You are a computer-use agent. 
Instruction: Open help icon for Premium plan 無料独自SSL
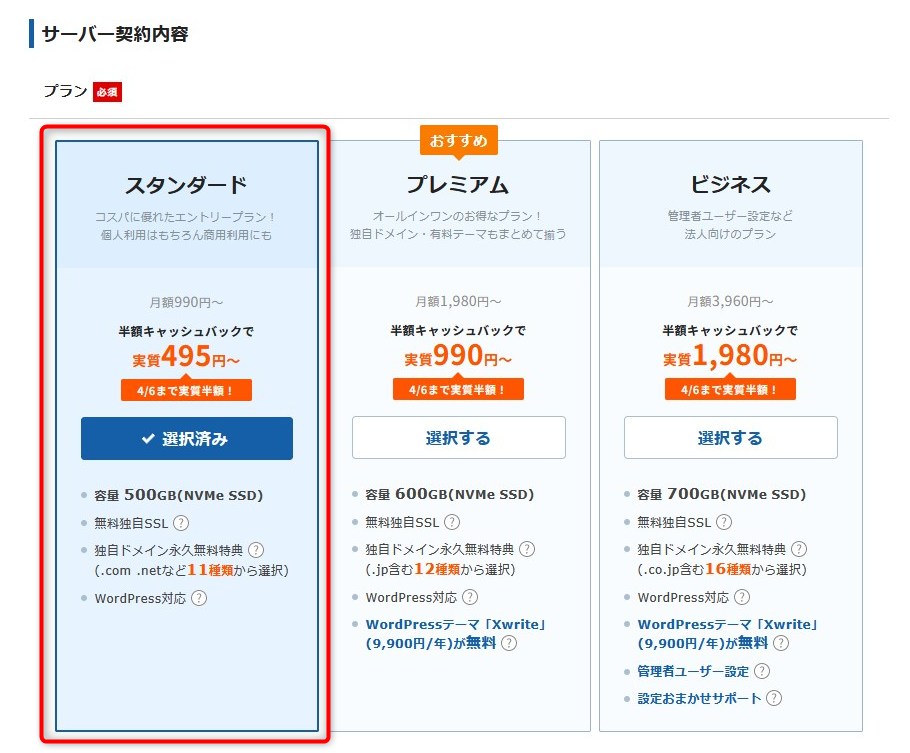click(x=452, y=522)
